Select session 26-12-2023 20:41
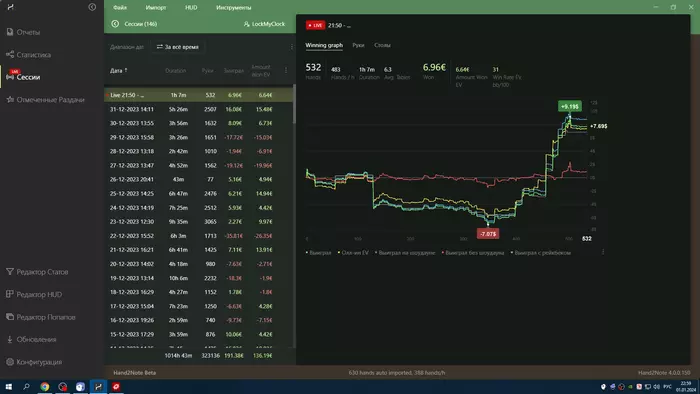This screenshot has width=700, height=394. (x=199, y=179)
